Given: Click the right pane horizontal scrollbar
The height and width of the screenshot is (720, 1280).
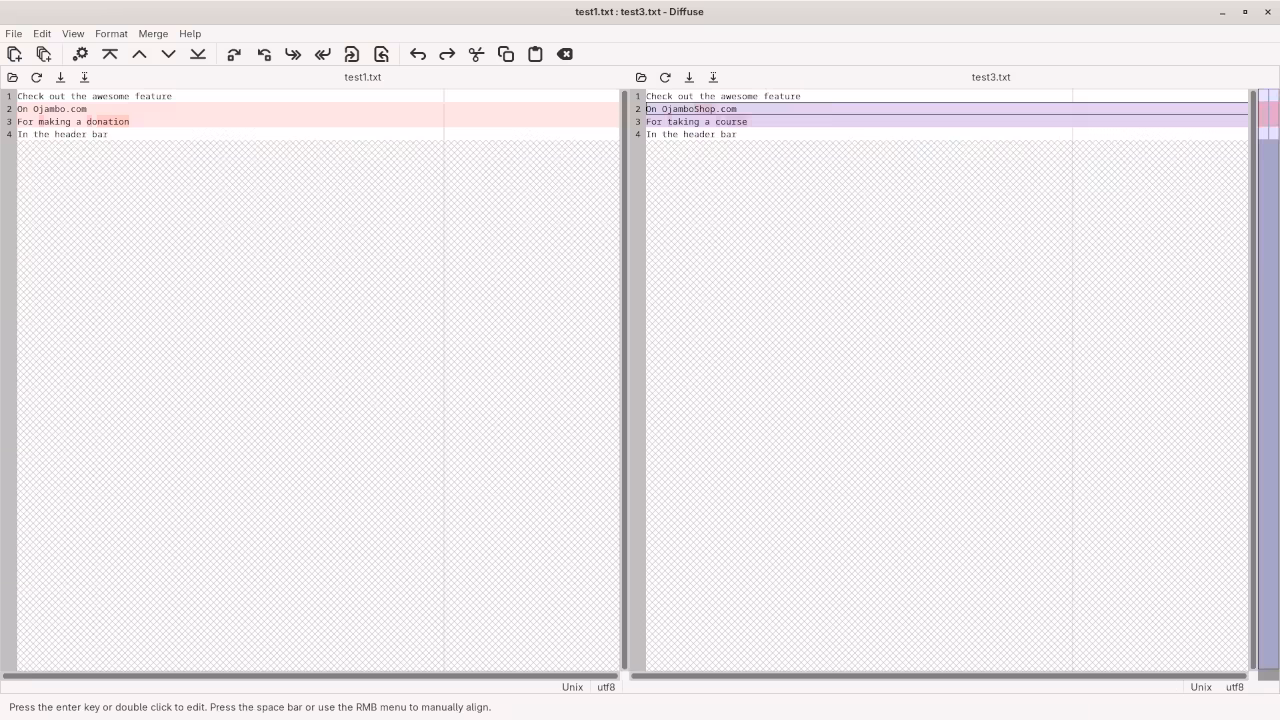Looking at the screenshot, I should pos(939,675).
